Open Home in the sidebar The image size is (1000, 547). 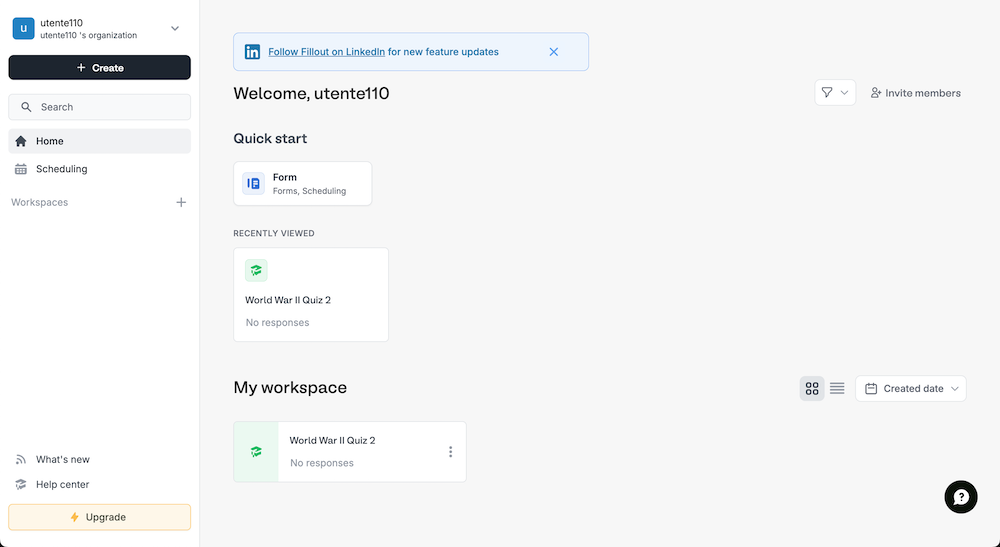point(99,141)
